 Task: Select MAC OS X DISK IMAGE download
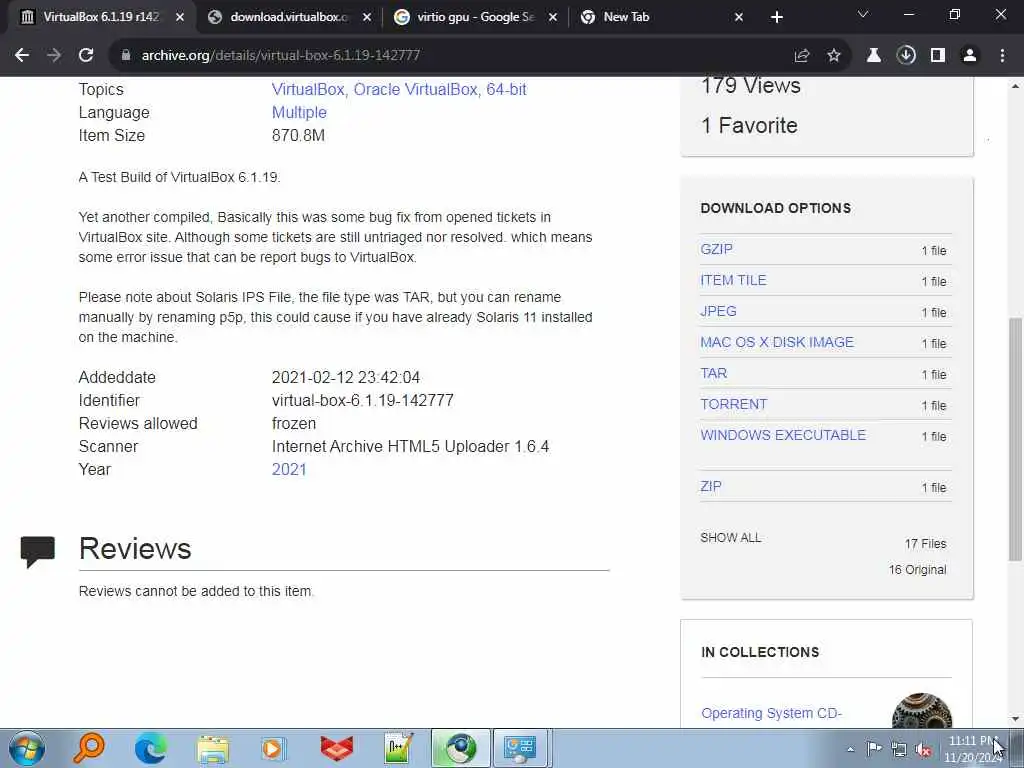(776, 342)
